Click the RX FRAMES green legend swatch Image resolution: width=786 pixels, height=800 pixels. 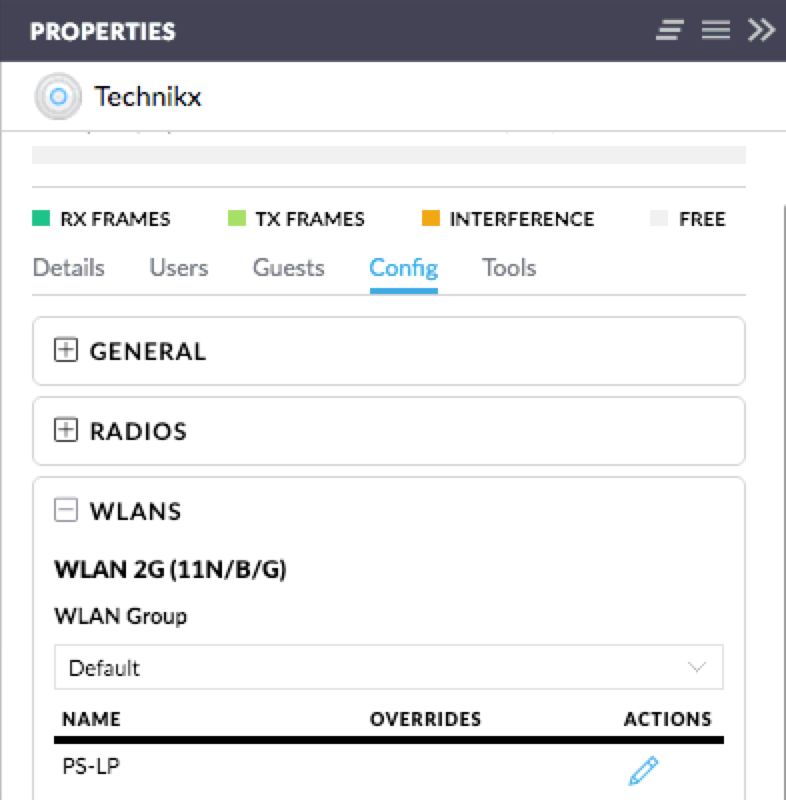point(41,219)
